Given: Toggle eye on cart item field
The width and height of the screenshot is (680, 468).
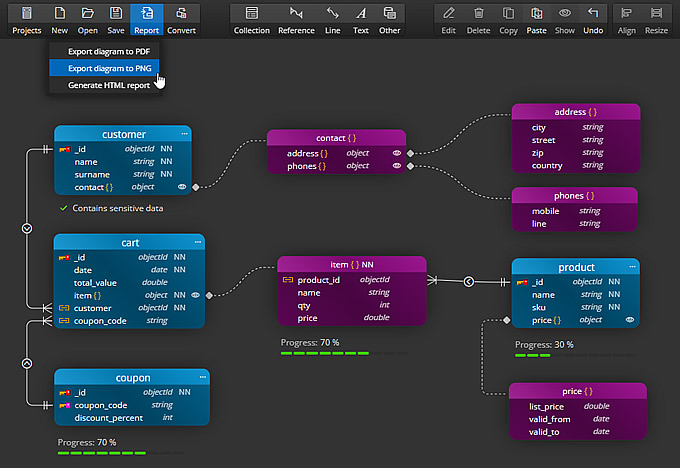Looking at the screenshot, I should pyautogui.click(x=196, y=295).
